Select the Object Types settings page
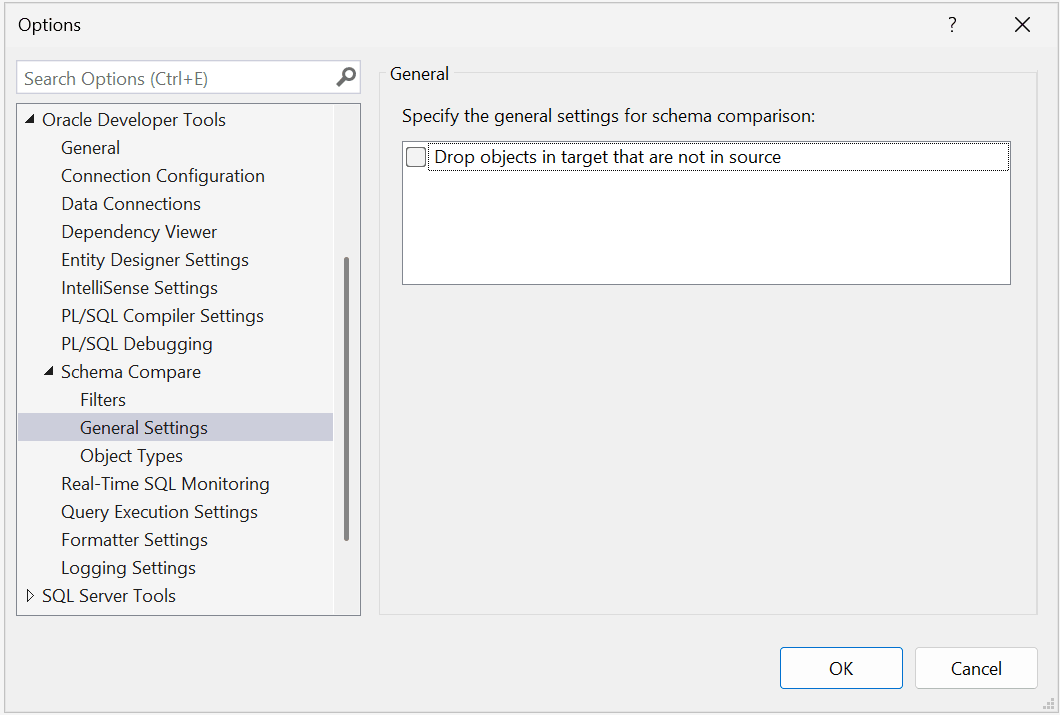Screen dimensions: 1060x715 [x=131, y=455]
